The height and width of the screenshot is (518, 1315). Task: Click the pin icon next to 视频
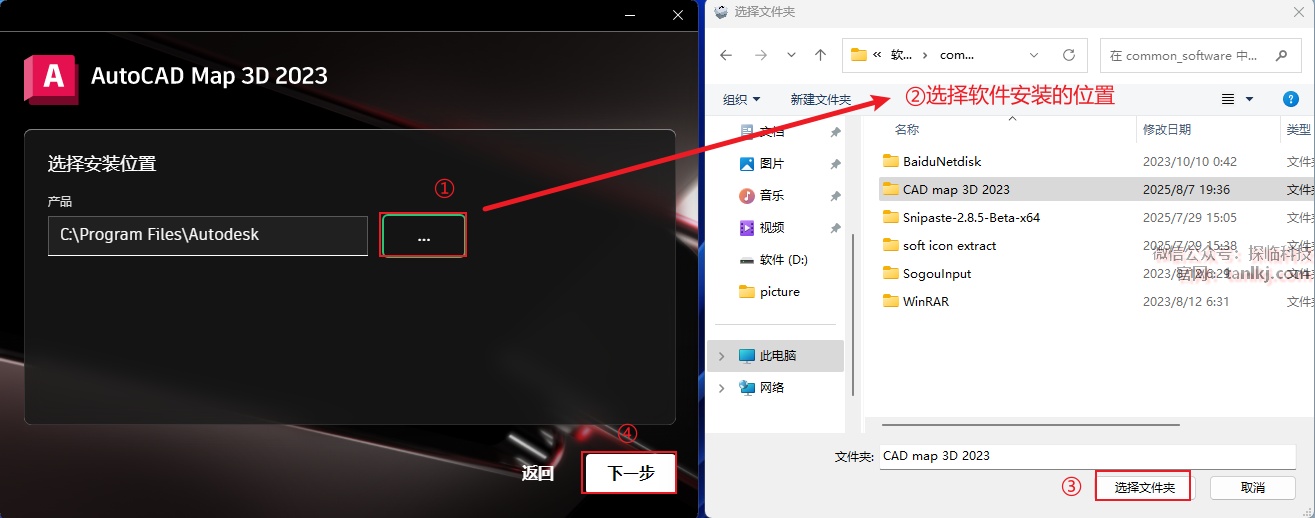coord(835,228)
